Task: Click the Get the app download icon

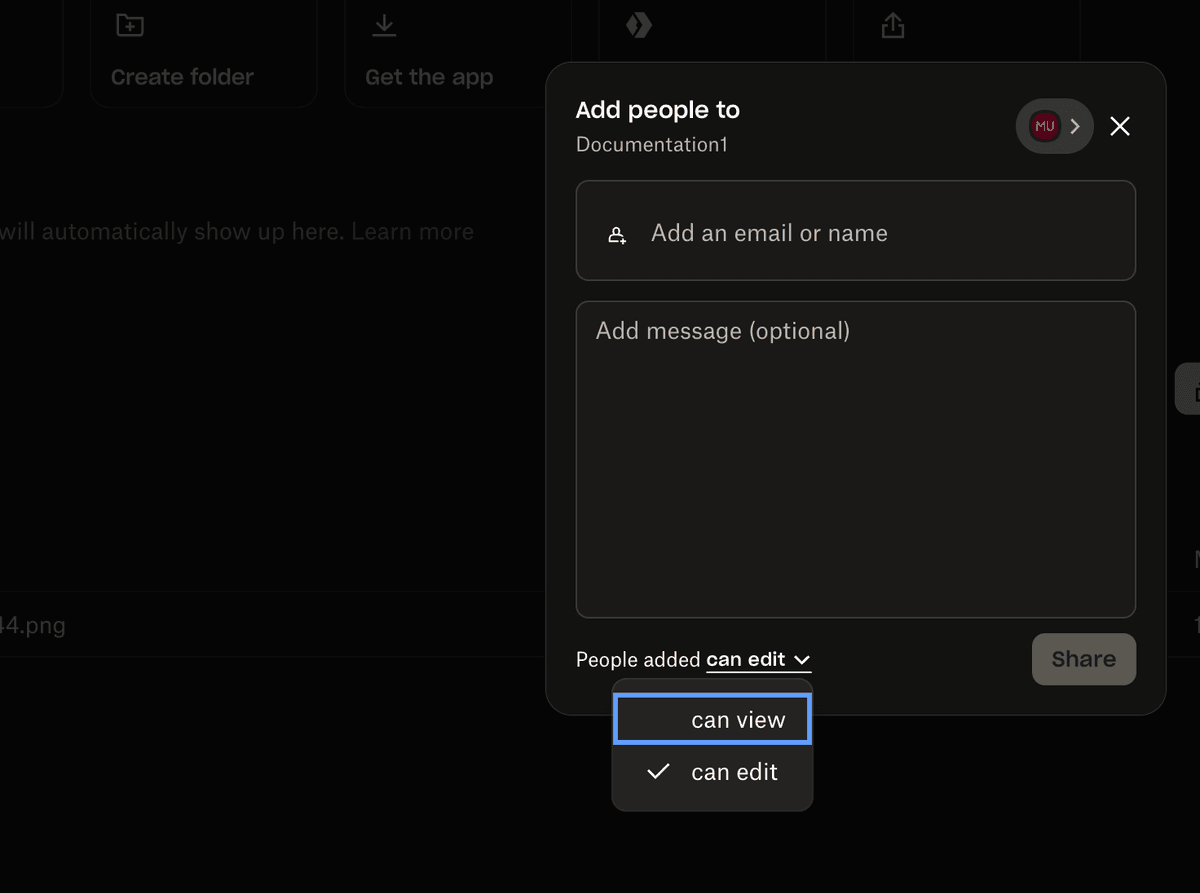Action: 383,24
